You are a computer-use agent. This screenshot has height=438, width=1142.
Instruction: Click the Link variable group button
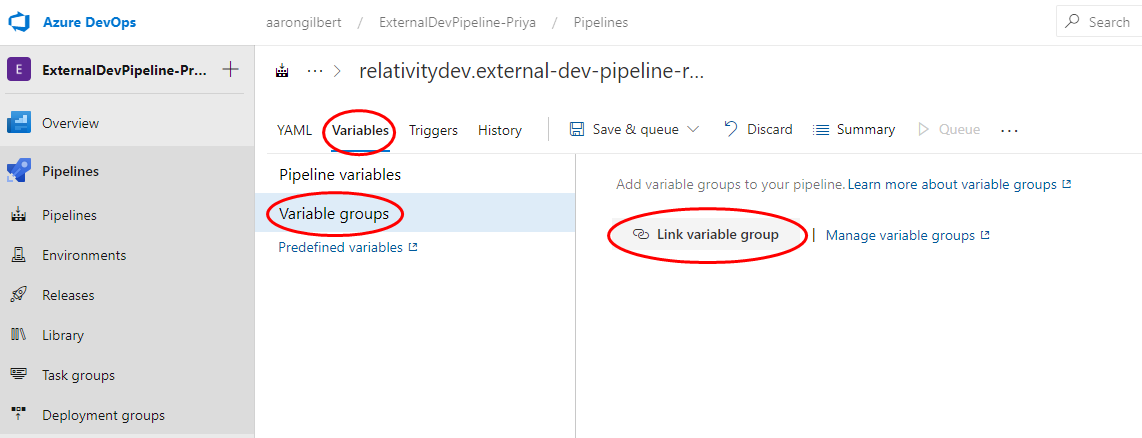[706, 235]
